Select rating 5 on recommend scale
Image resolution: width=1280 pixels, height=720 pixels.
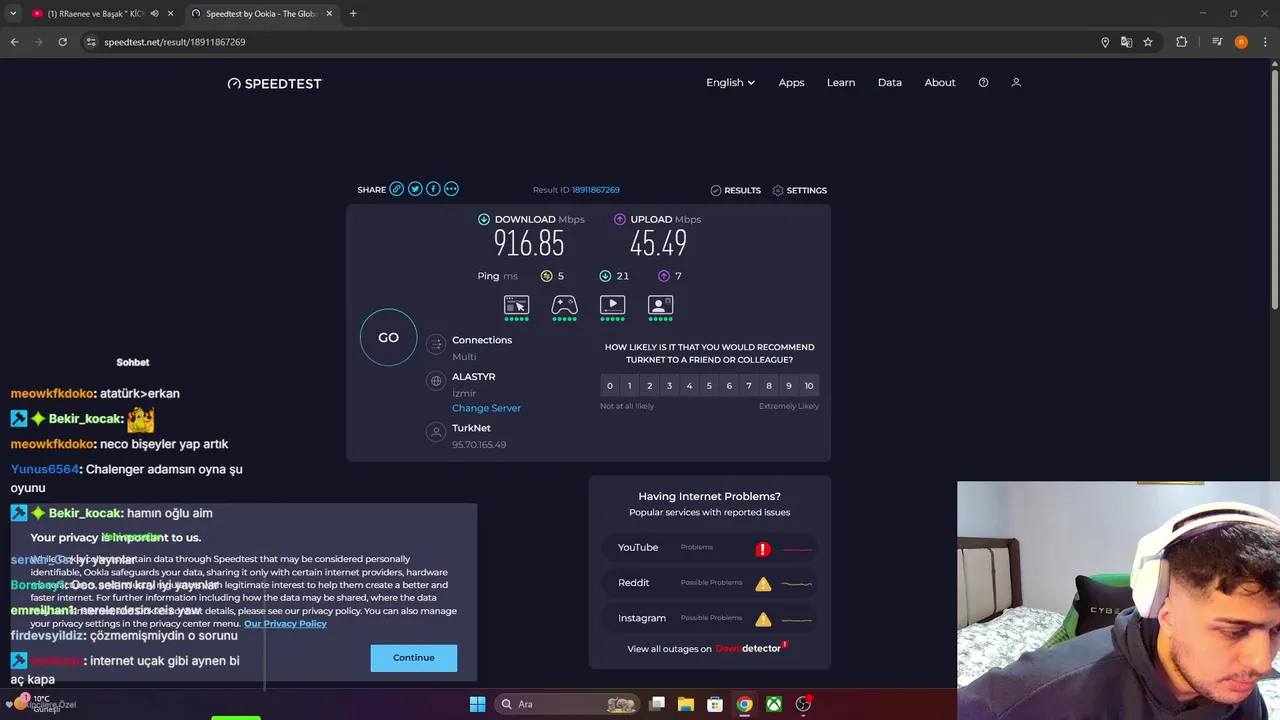(709, 386)
